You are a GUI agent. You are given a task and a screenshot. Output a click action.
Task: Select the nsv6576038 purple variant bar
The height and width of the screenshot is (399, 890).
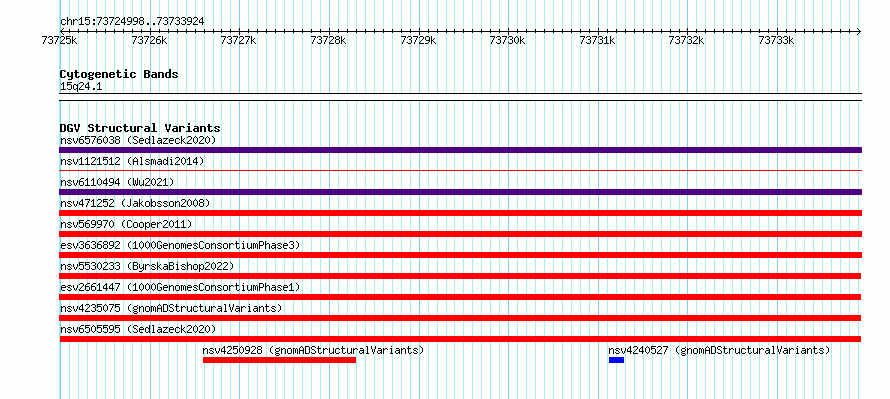(460, 150)
